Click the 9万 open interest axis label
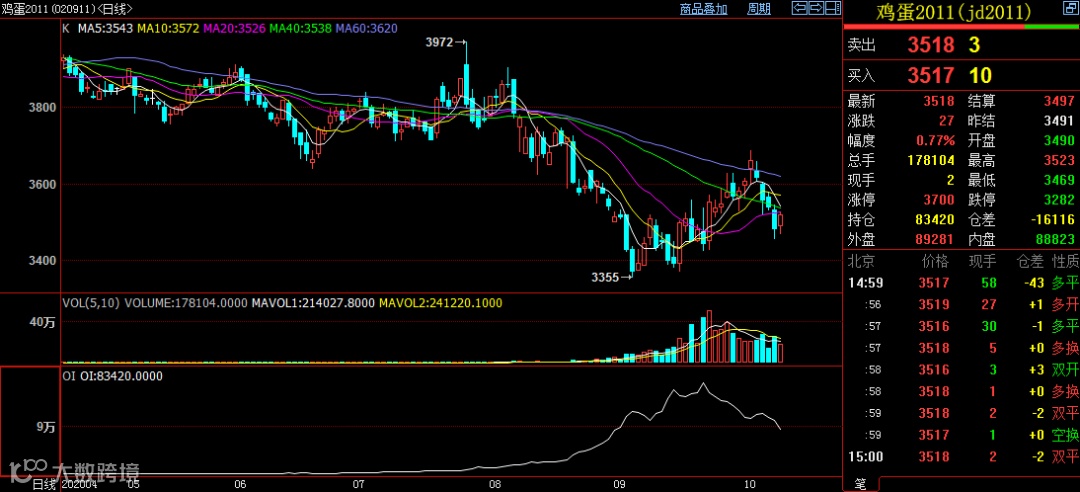The width and height of the screenshot is (1080, 492). point(47,427)
